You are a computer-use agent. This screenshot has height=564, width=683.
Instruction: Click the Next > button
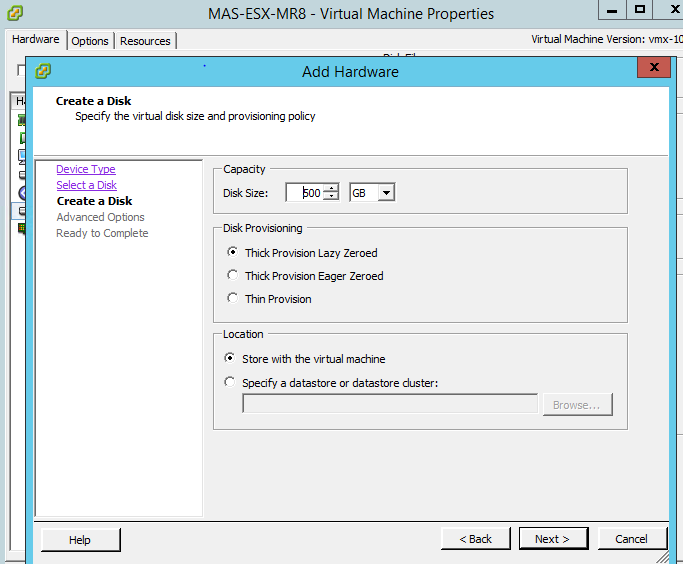[x=553, y=539]
